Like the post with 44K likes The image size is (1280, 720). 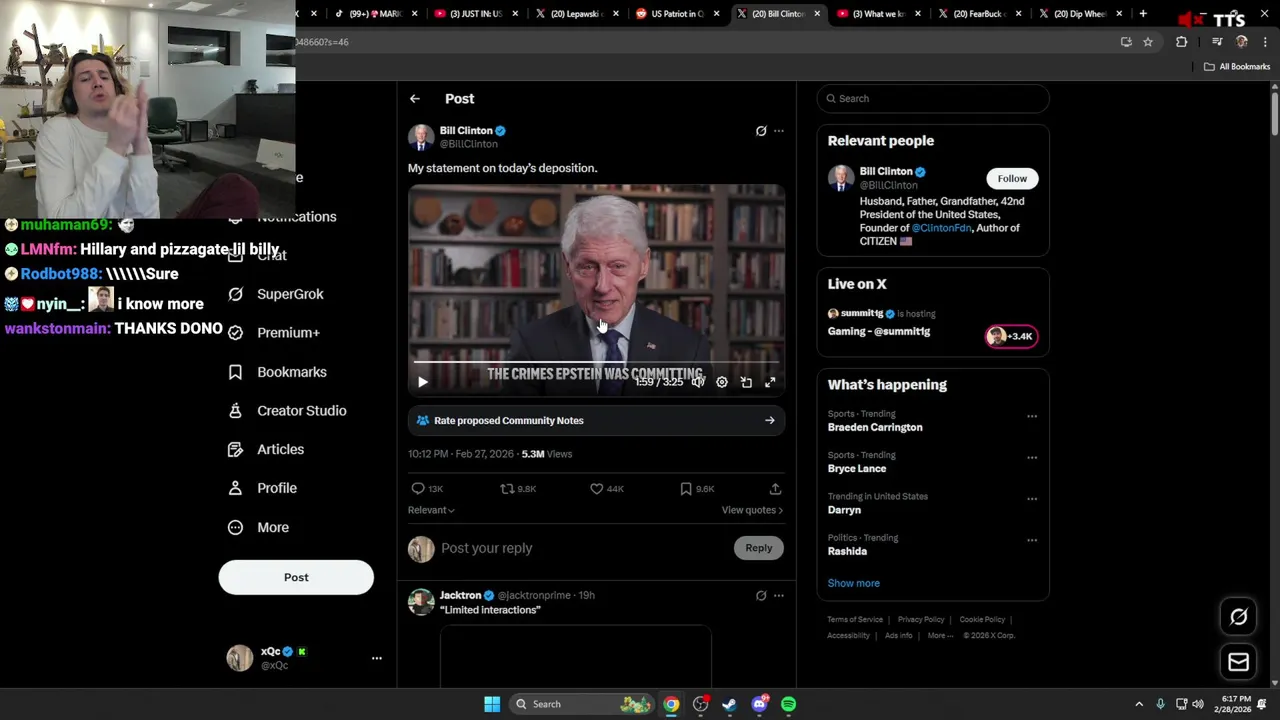607,489
